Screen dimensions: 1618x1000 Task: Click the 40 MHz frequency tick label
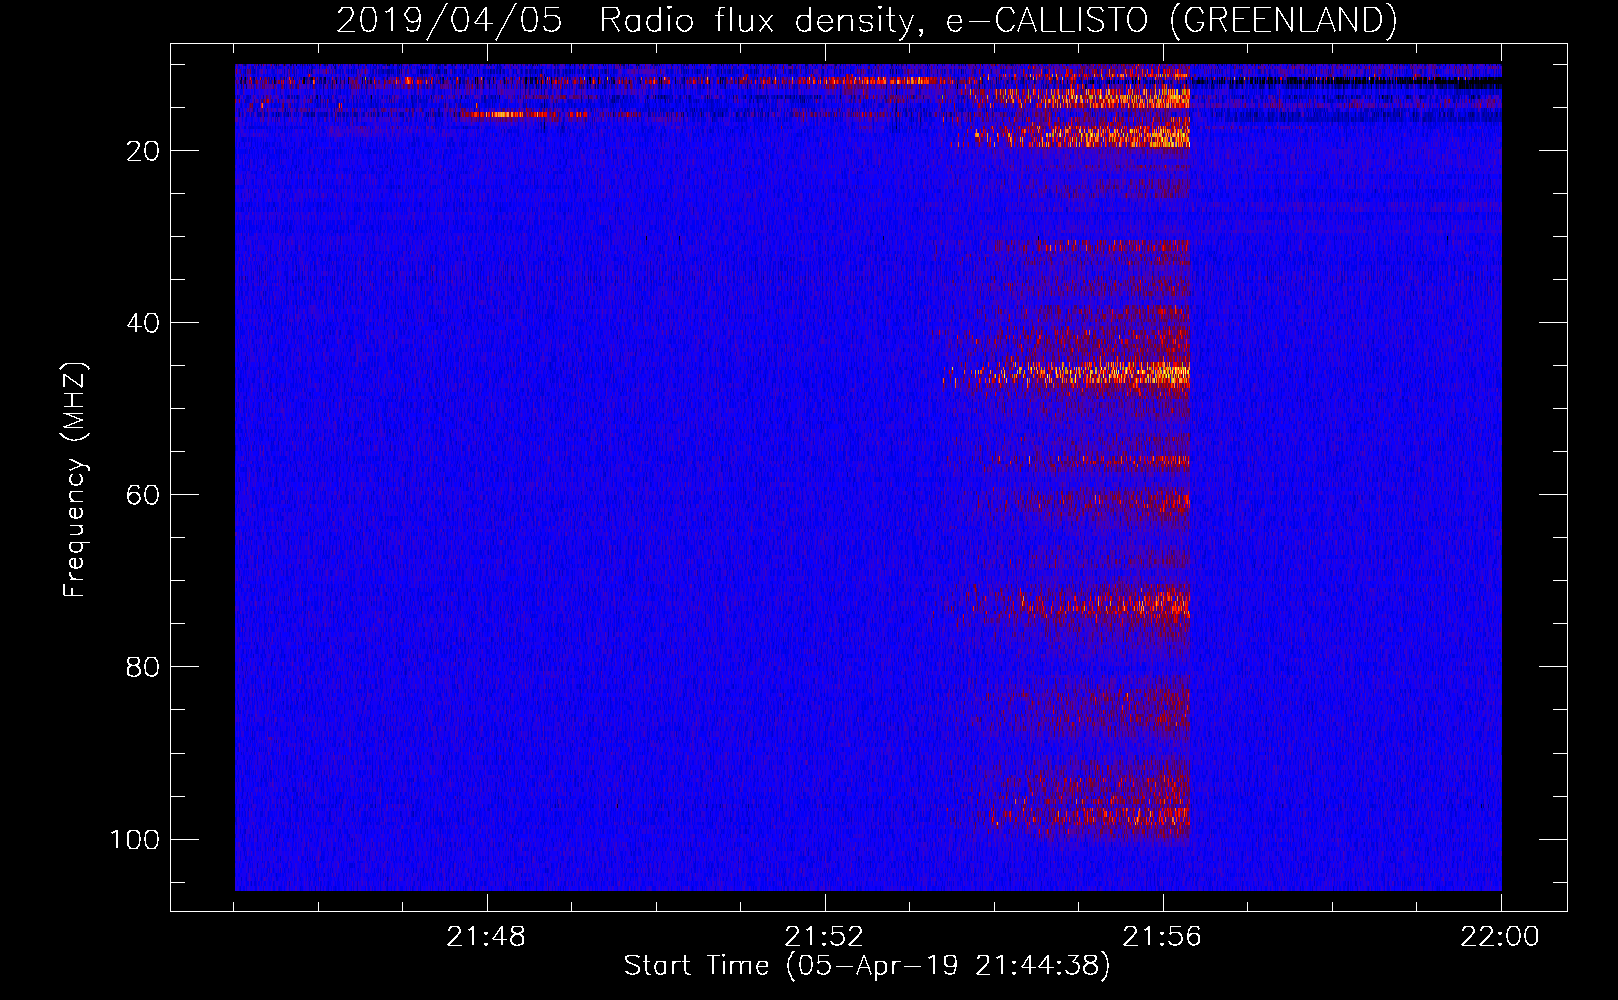point(143,323)
